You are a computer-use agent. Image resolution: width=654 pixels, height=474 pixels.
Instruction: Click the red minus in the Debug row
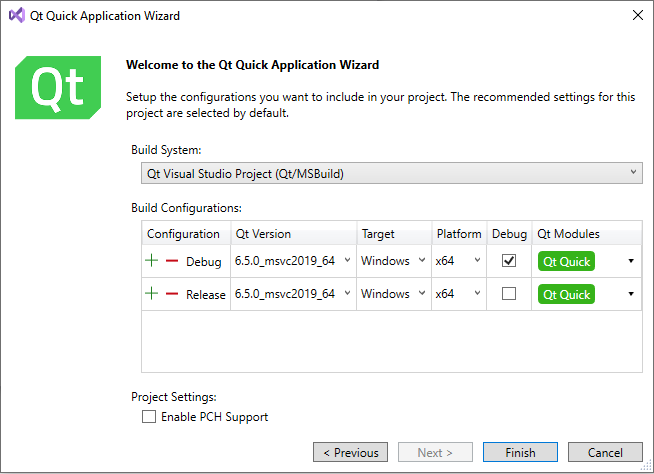click(x=172, y=261)
